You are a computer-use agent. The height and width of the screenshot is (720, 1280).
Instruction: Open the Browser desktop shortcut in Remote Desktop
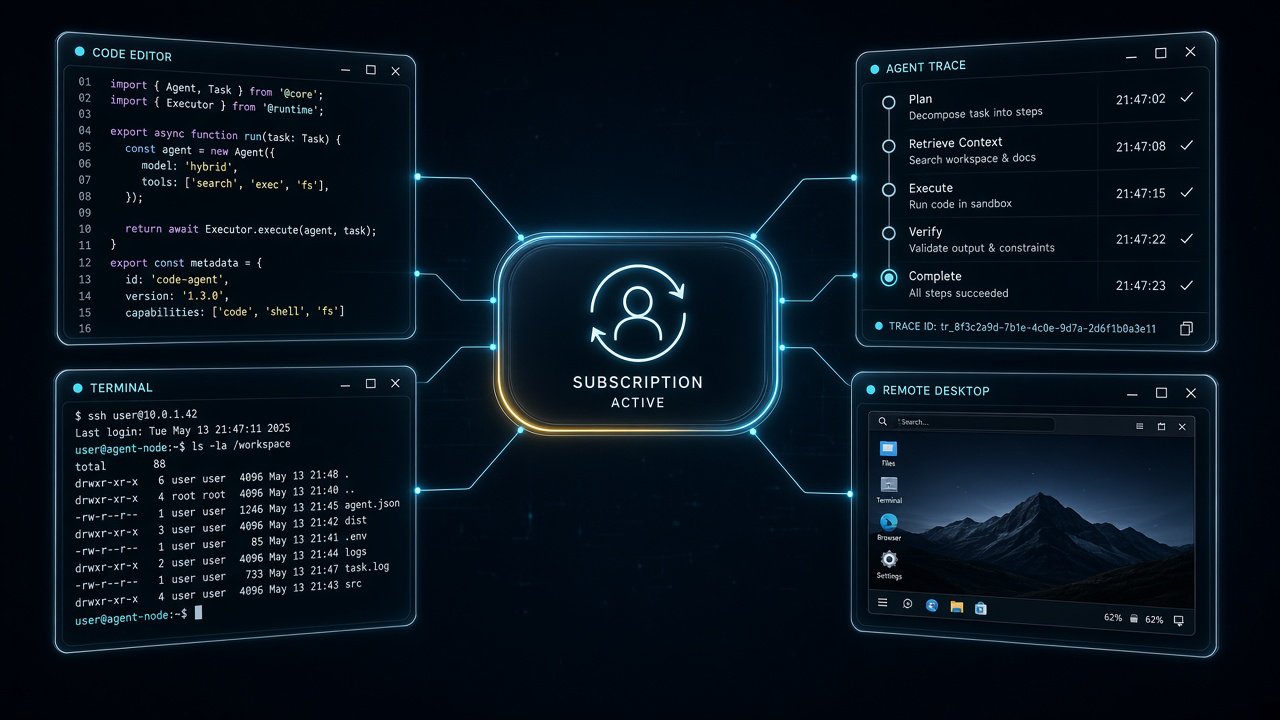click(888, 522)
